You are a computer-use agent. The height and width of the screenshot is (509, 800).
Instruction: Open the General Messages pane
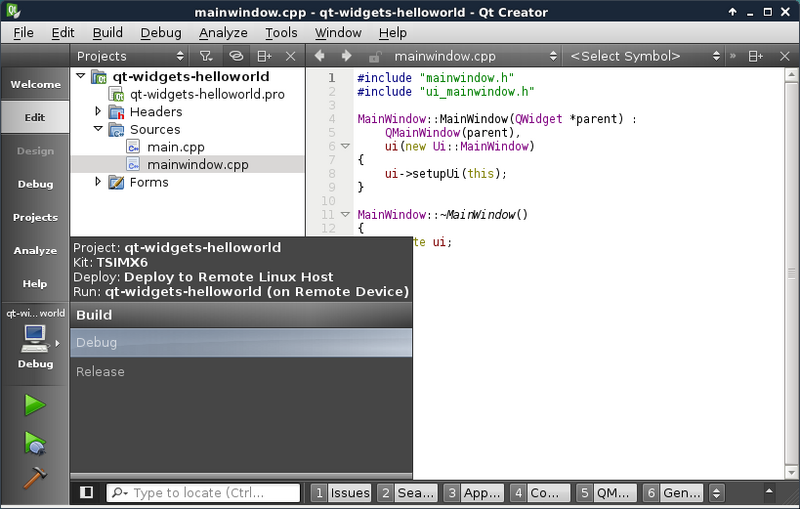tap(672, 493)
